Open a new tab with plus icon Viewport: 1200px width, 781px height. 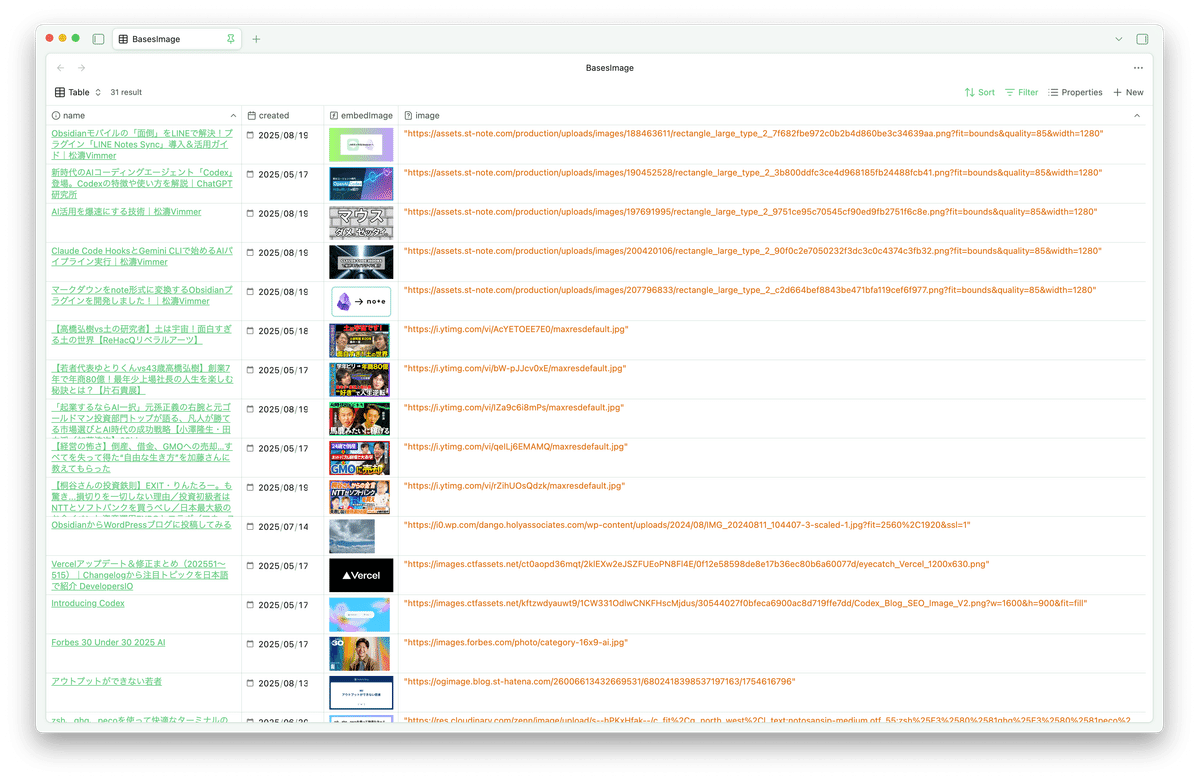click(x=256, y=39)
